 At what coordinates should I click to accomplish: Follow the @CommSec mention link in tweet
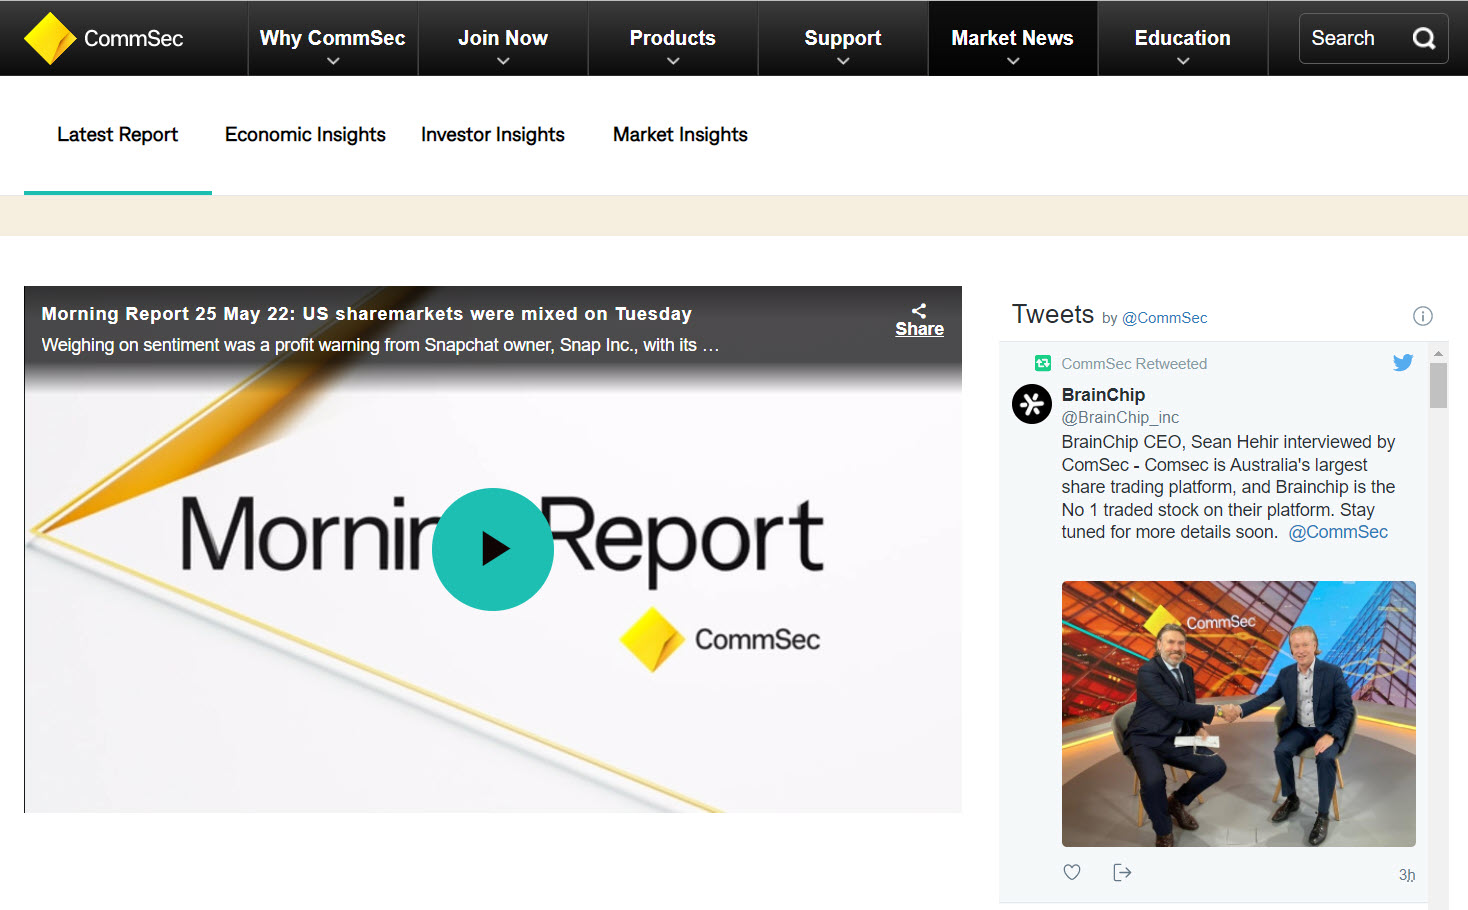click(1337, 532)
